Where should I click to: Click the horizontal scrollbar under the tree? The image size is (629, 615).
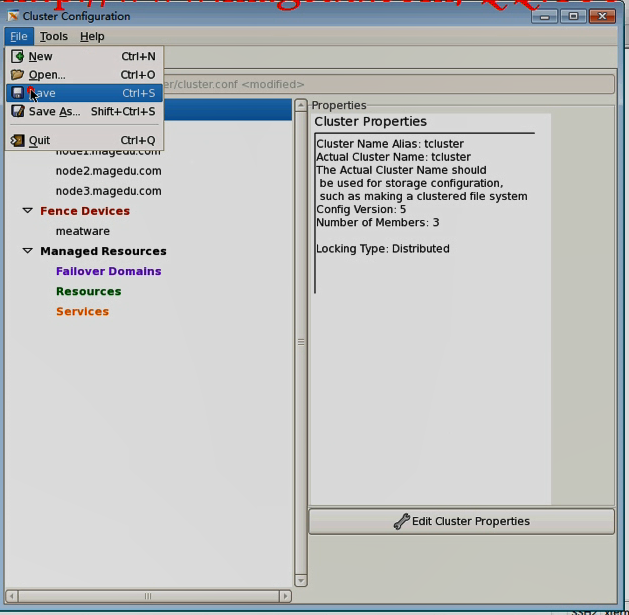click(x=147, y=596)
